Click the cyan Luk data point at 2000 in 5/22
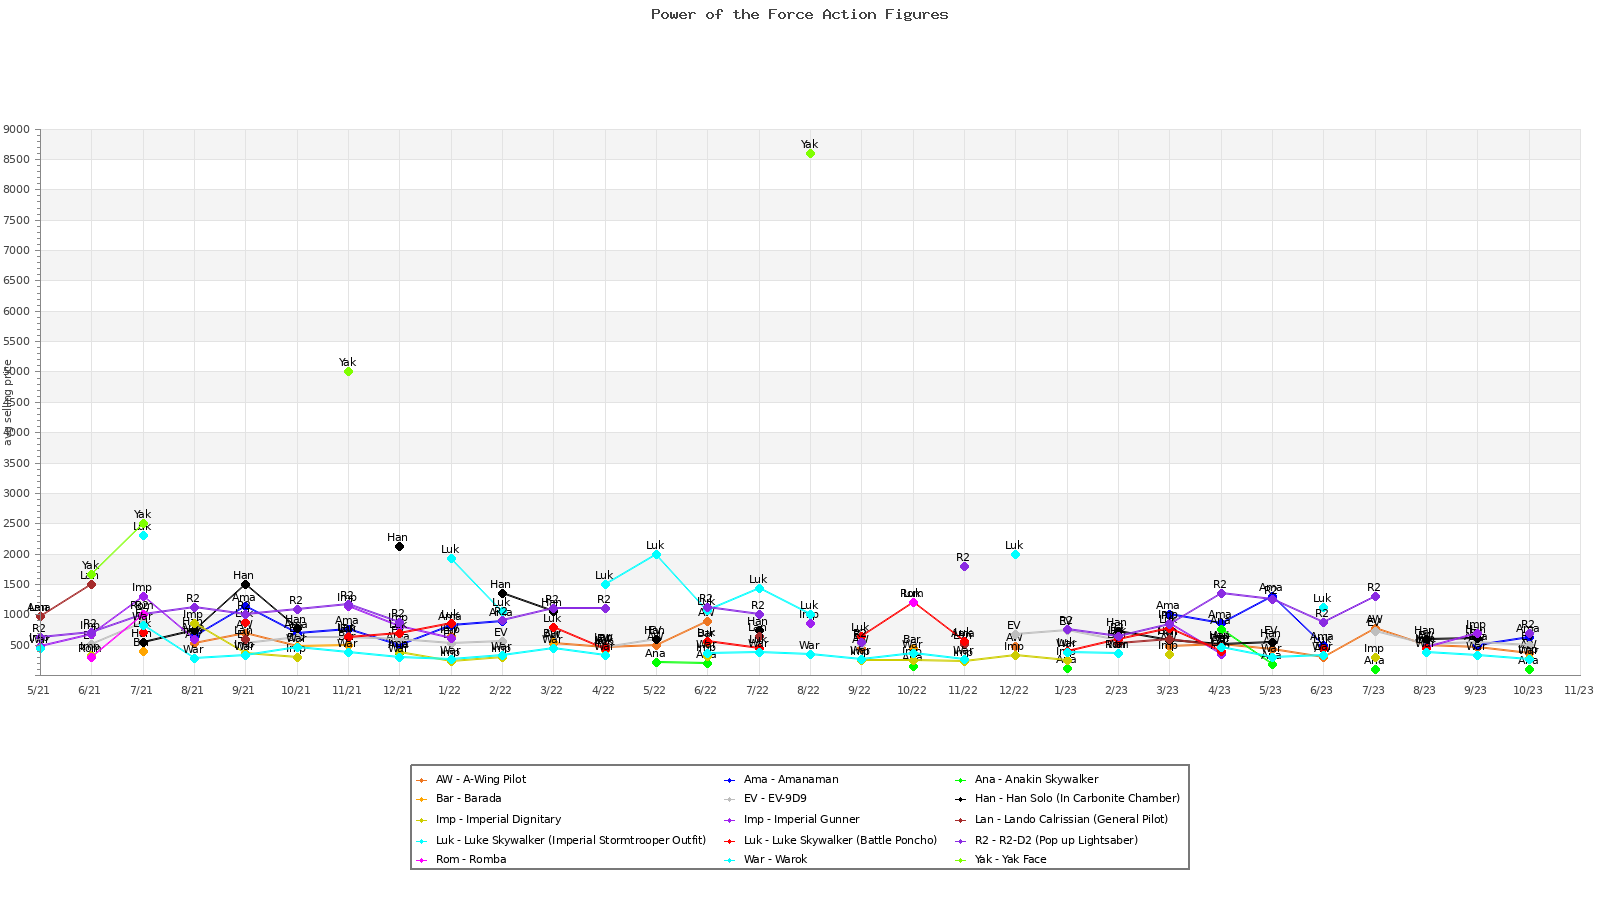1600x900 pixels. pos(656,554)
